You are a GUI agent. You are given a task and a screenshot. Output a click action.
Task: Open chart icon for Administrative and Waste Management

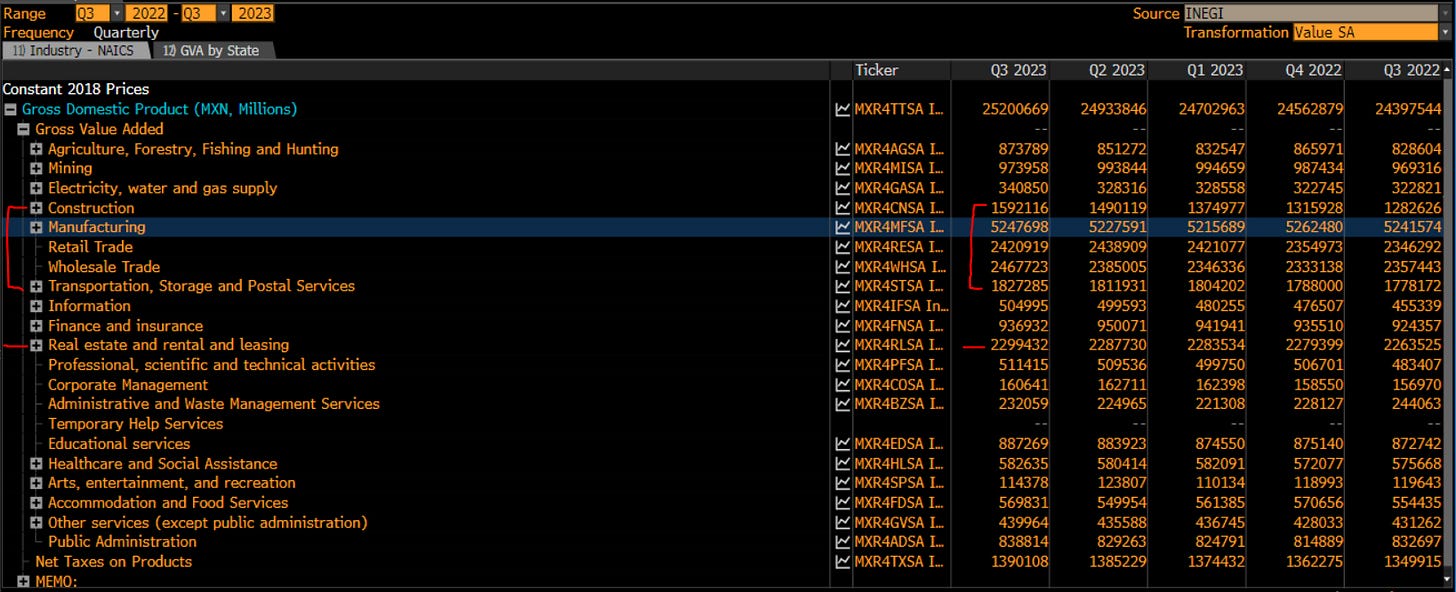[x=842, y=404]
